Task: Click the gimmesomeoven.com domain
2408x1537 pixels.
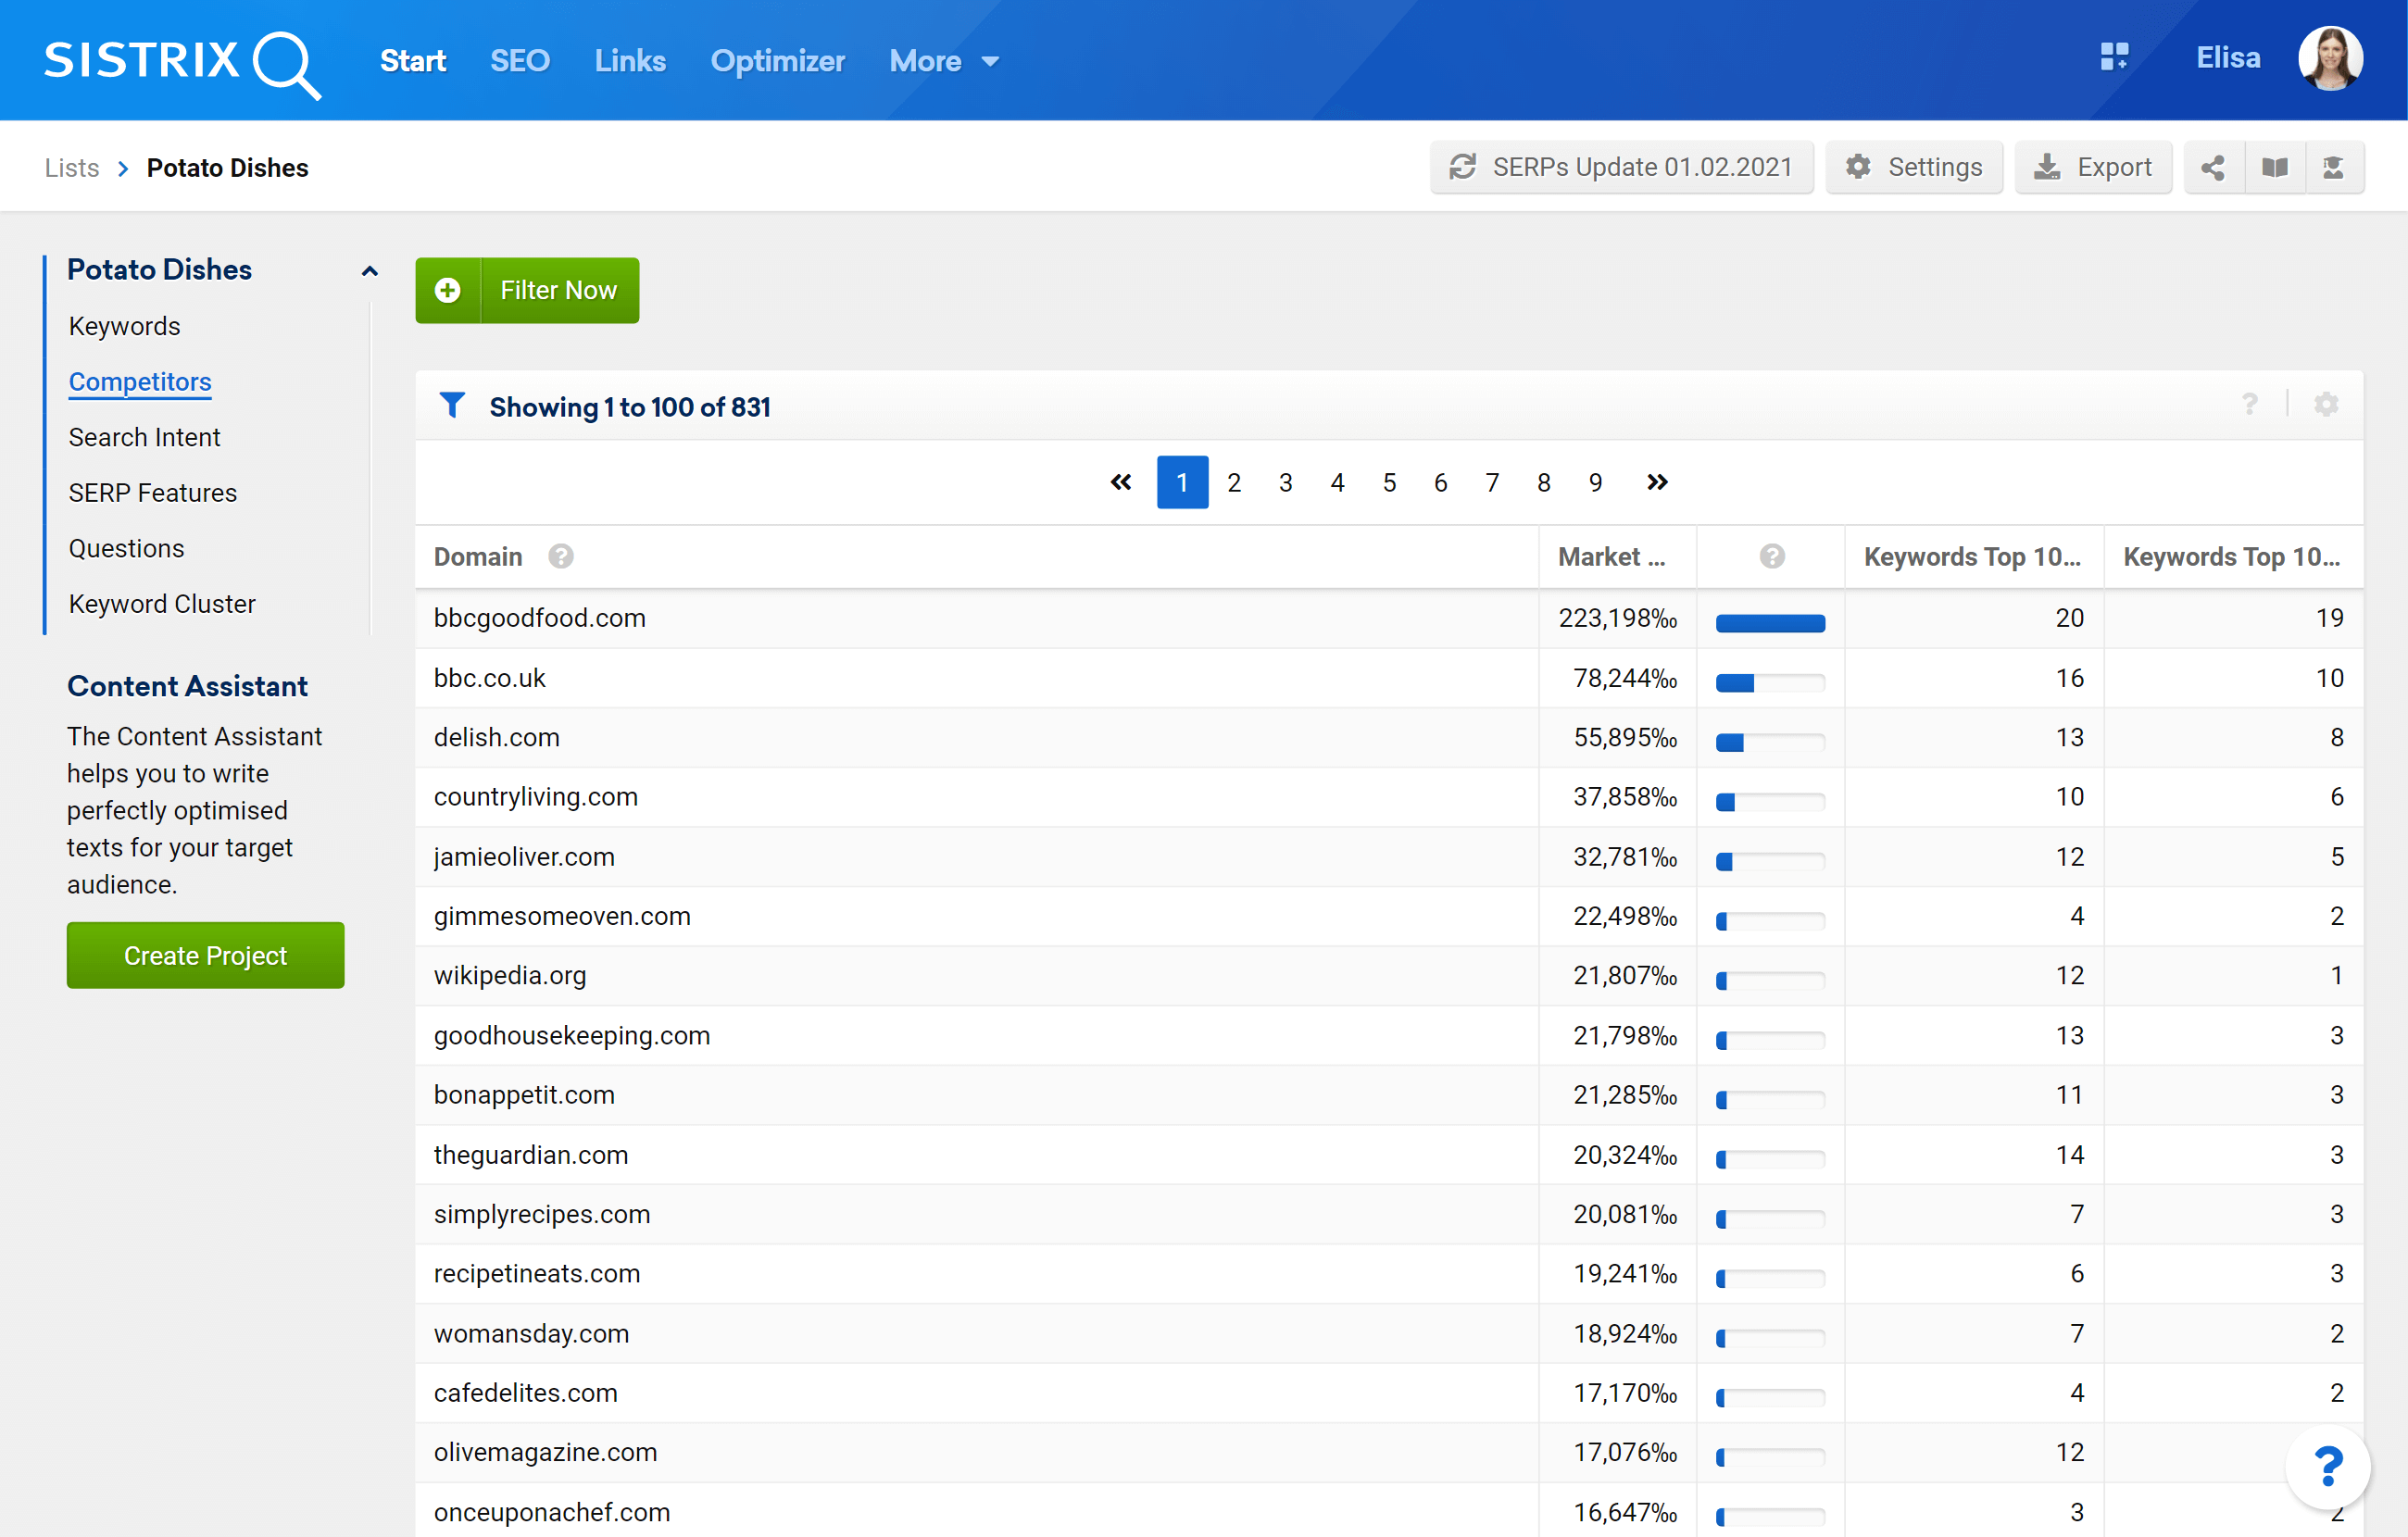Action: pyautogui.click(x=562, y=916)
